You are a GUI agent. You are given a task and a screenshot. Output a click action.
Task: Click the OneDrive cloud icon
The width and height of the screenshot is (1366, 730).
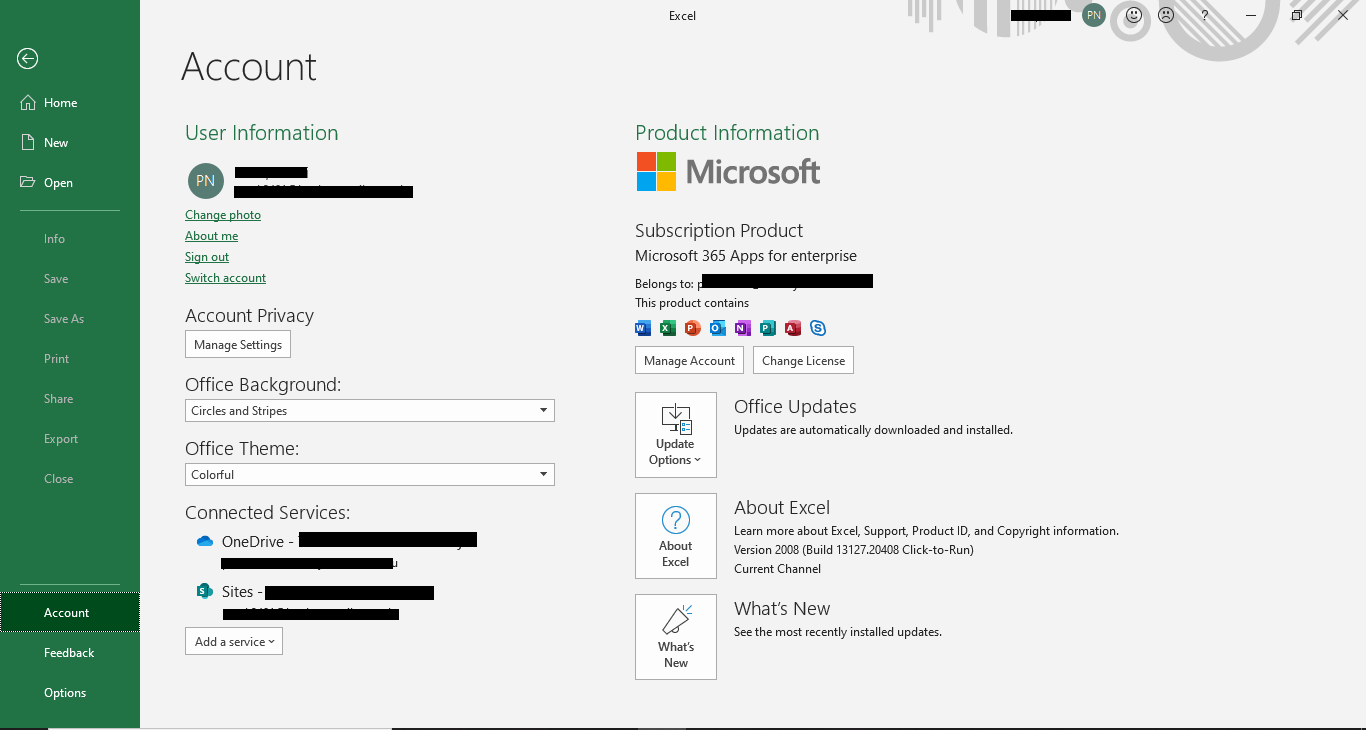coord(205,541)
